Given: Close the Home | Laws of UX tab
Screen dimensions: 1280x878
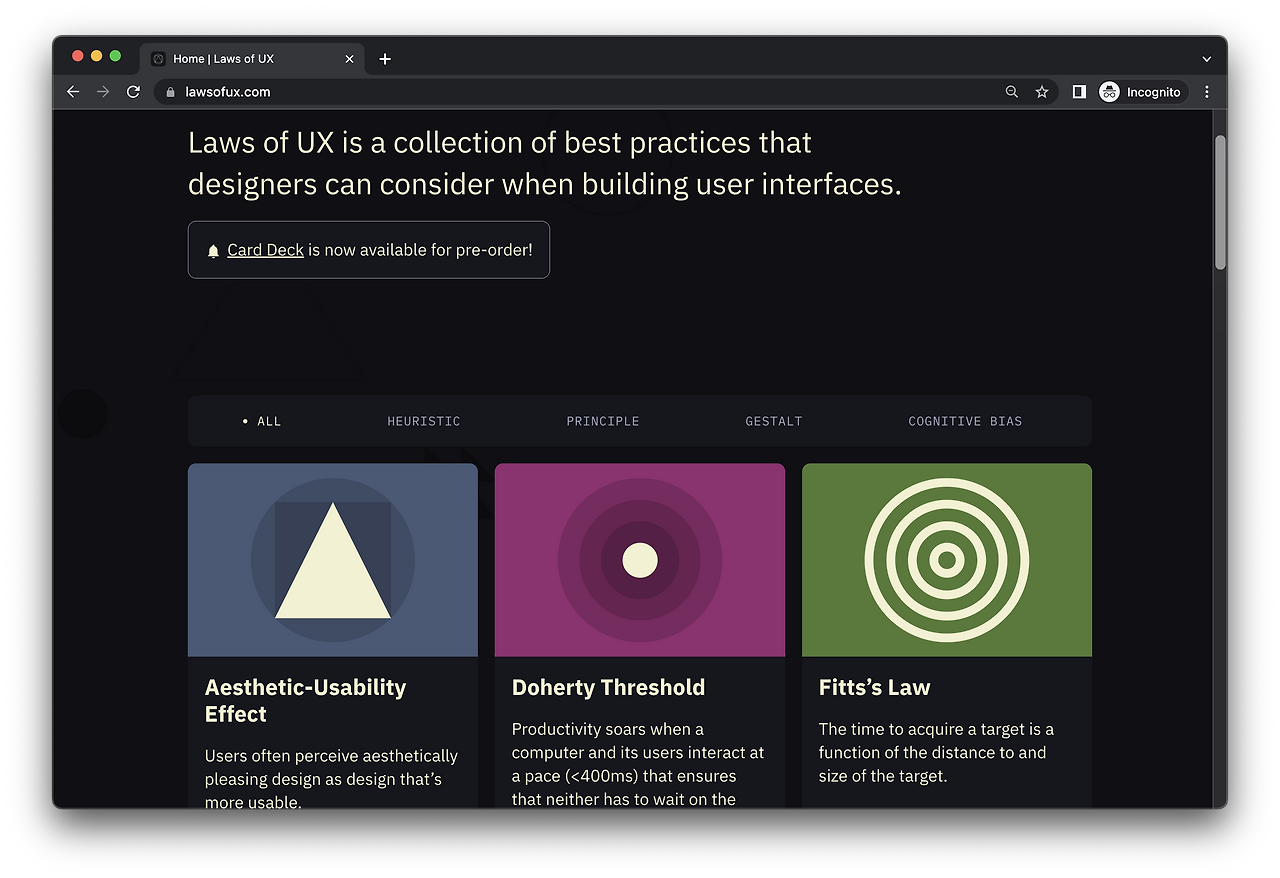Looking at the screenshot, I should pos(349,59).
